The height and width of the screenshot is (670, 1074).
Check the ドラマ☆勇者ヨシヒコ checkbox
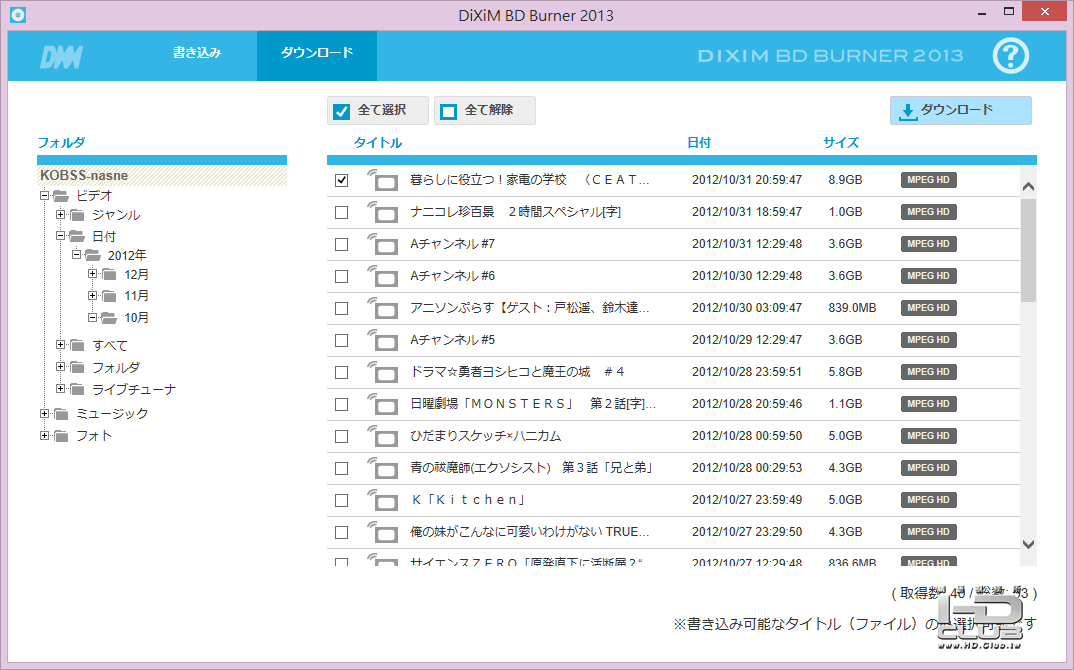tap(341, 373)
